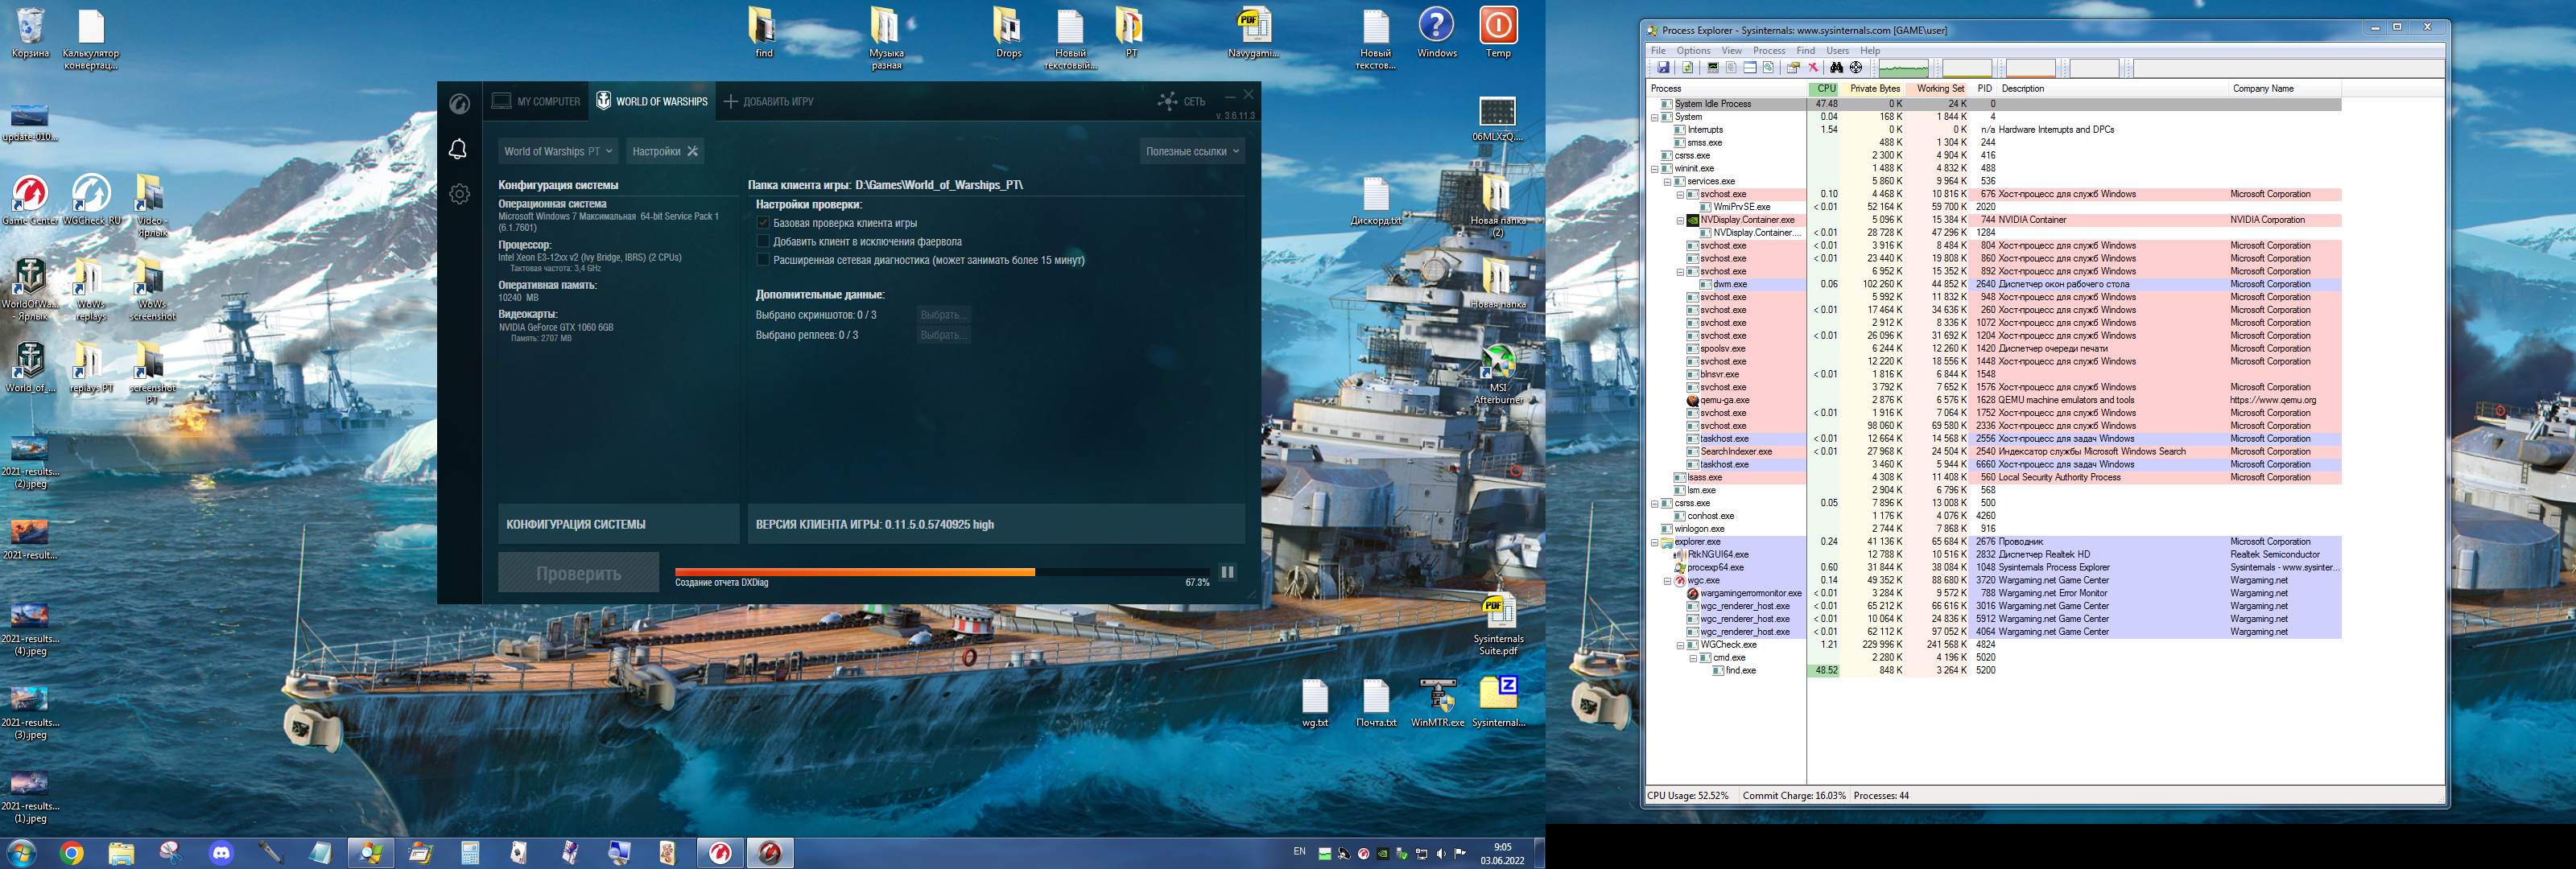
Task: Select the Temp desktop icon
Action: pyautogui.click(x=1498, y=33)
